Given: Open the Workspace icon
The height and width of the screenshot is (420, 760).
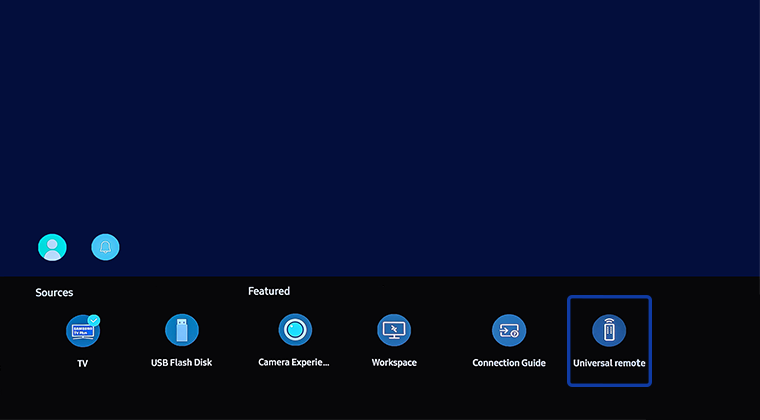Looking at the screenshot, I should [394, 330].
